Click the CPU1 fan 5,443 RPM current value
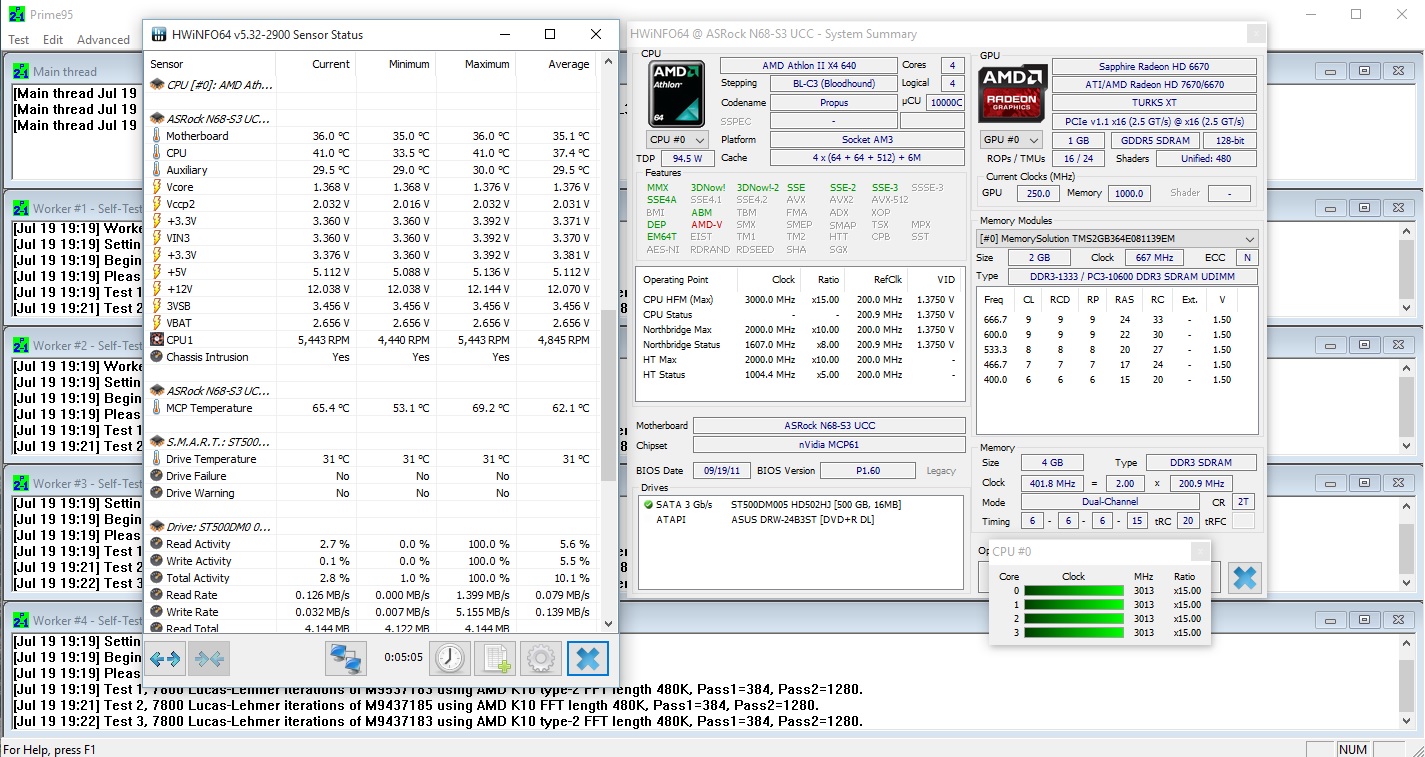This screenshot has height=757, width=1425. [x=324, y=340]
